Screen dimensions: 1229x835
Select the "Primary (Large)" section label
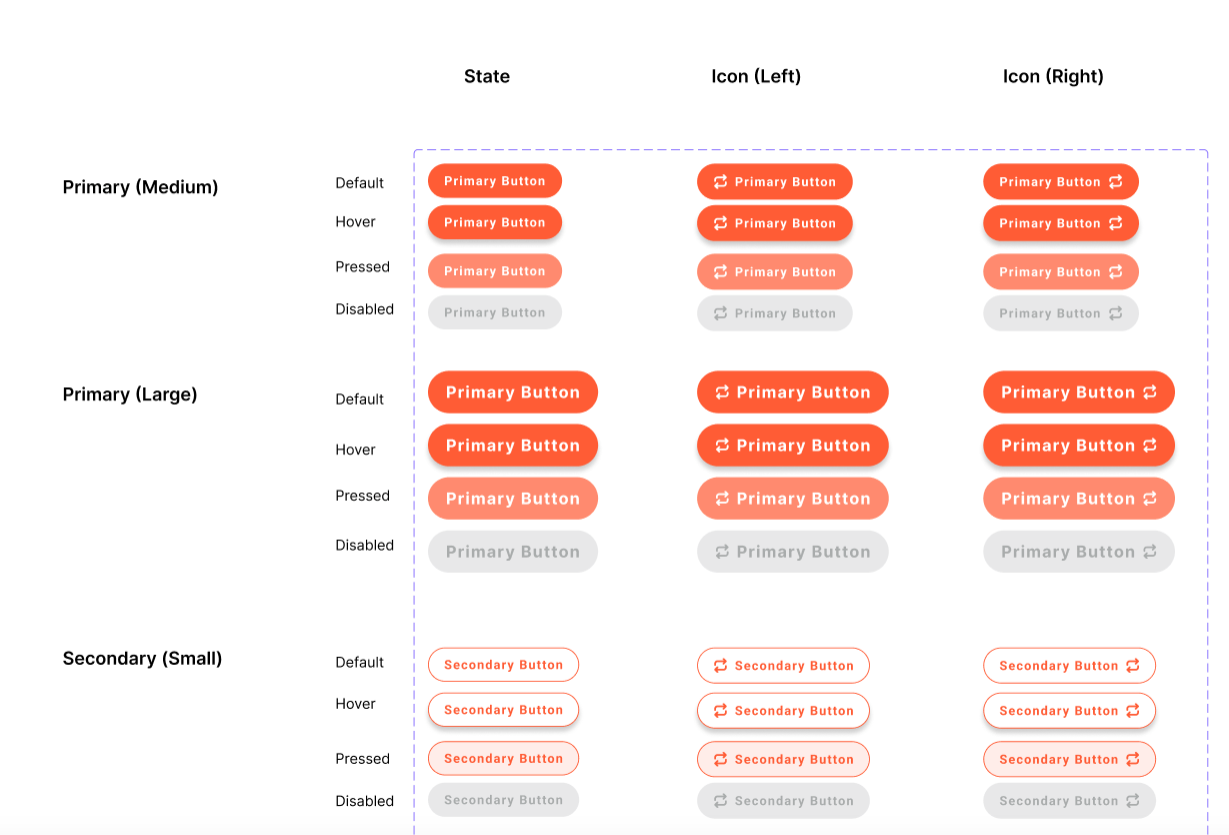130,394
